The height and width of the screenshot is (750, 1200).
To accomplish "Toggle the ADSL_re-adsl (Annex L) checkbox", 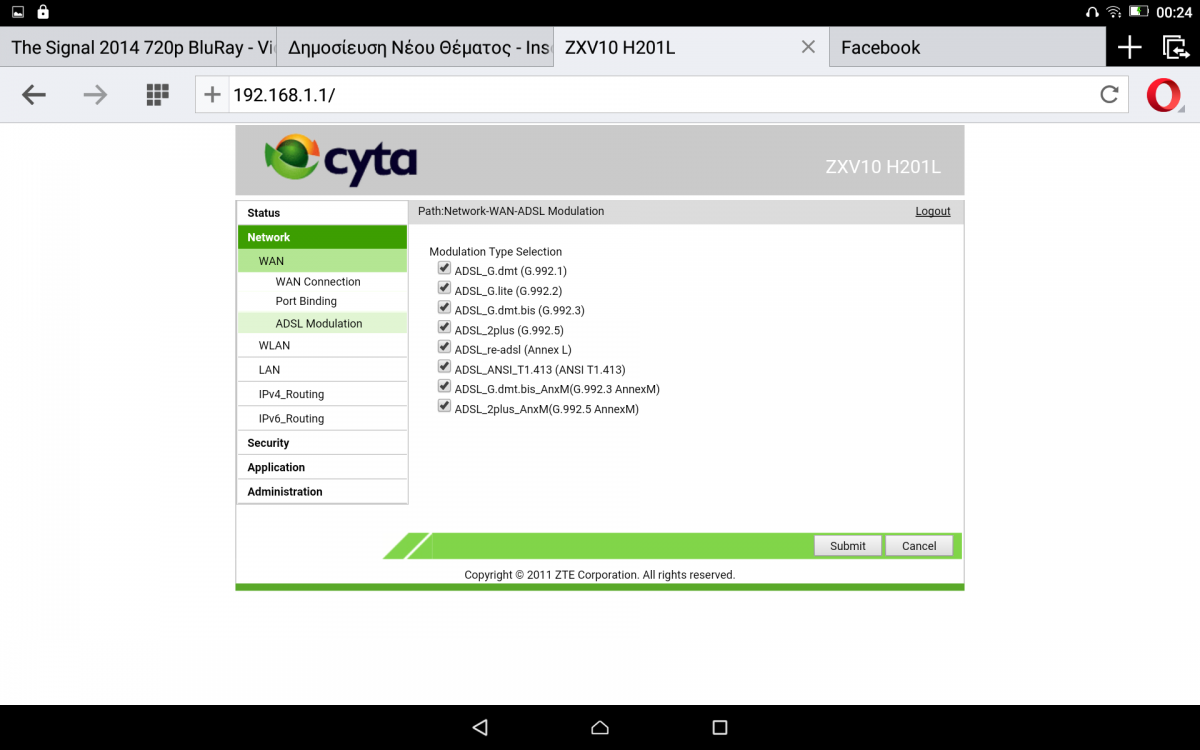I will click(444, 347).
